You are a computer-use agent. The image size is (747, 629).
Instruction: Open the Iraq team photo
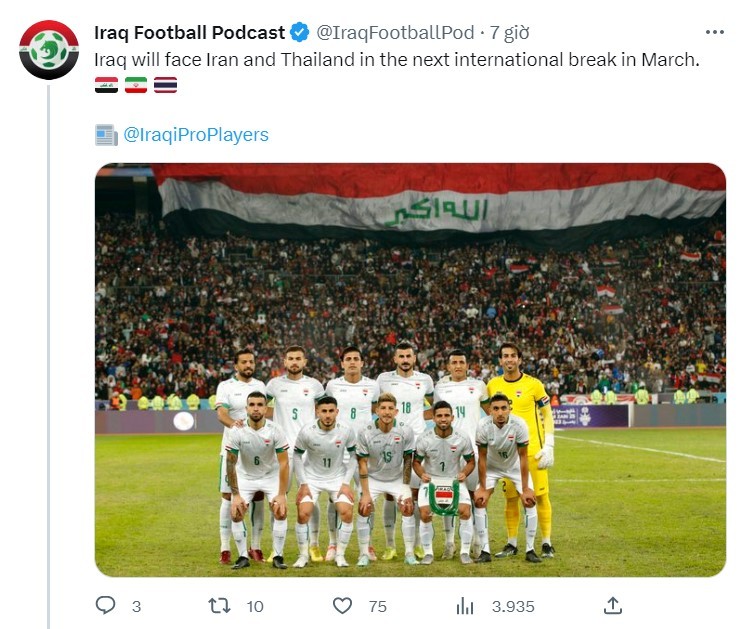410,370
